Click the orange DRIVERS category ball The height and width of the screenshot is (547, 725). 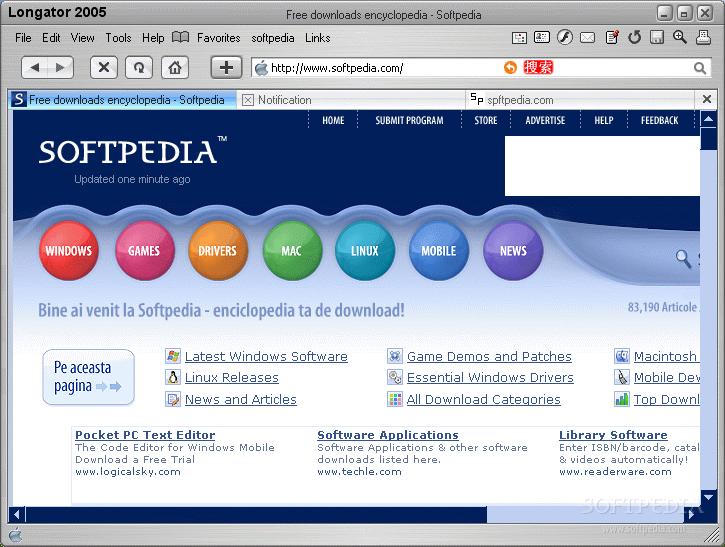point(218,251)
